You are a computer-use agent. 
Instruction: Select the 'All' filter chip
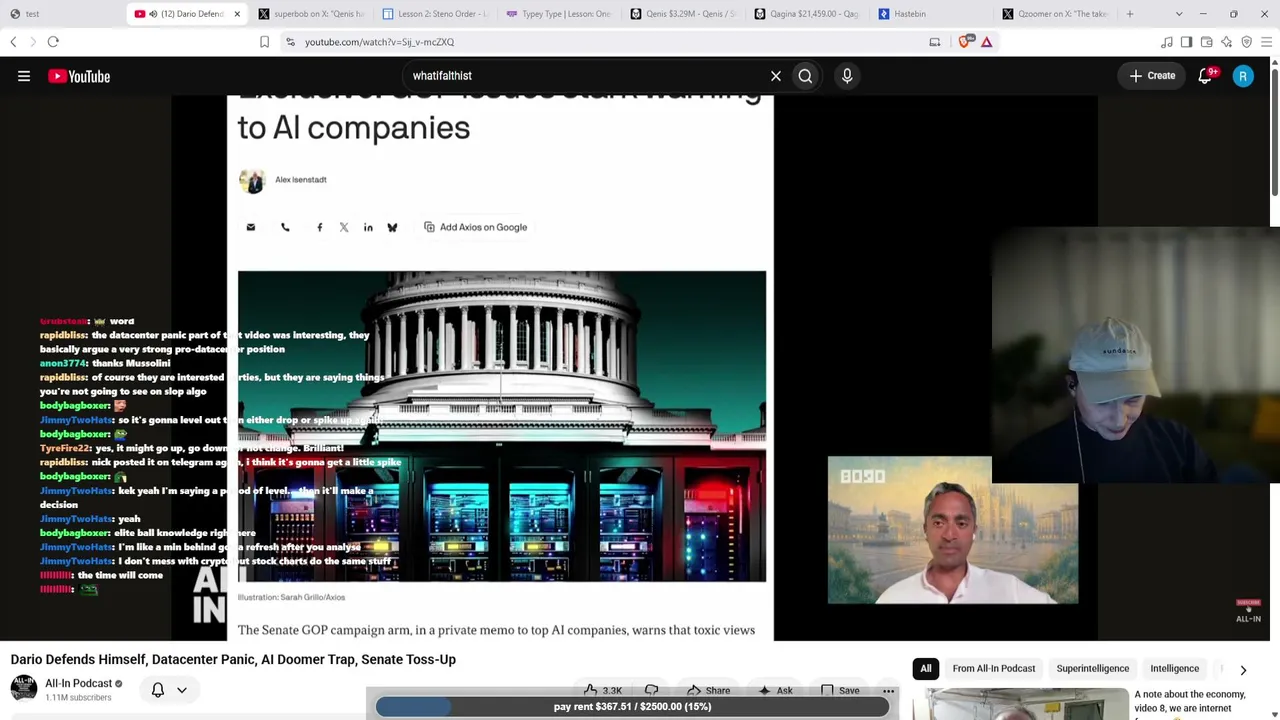click(x=926, y=669)
